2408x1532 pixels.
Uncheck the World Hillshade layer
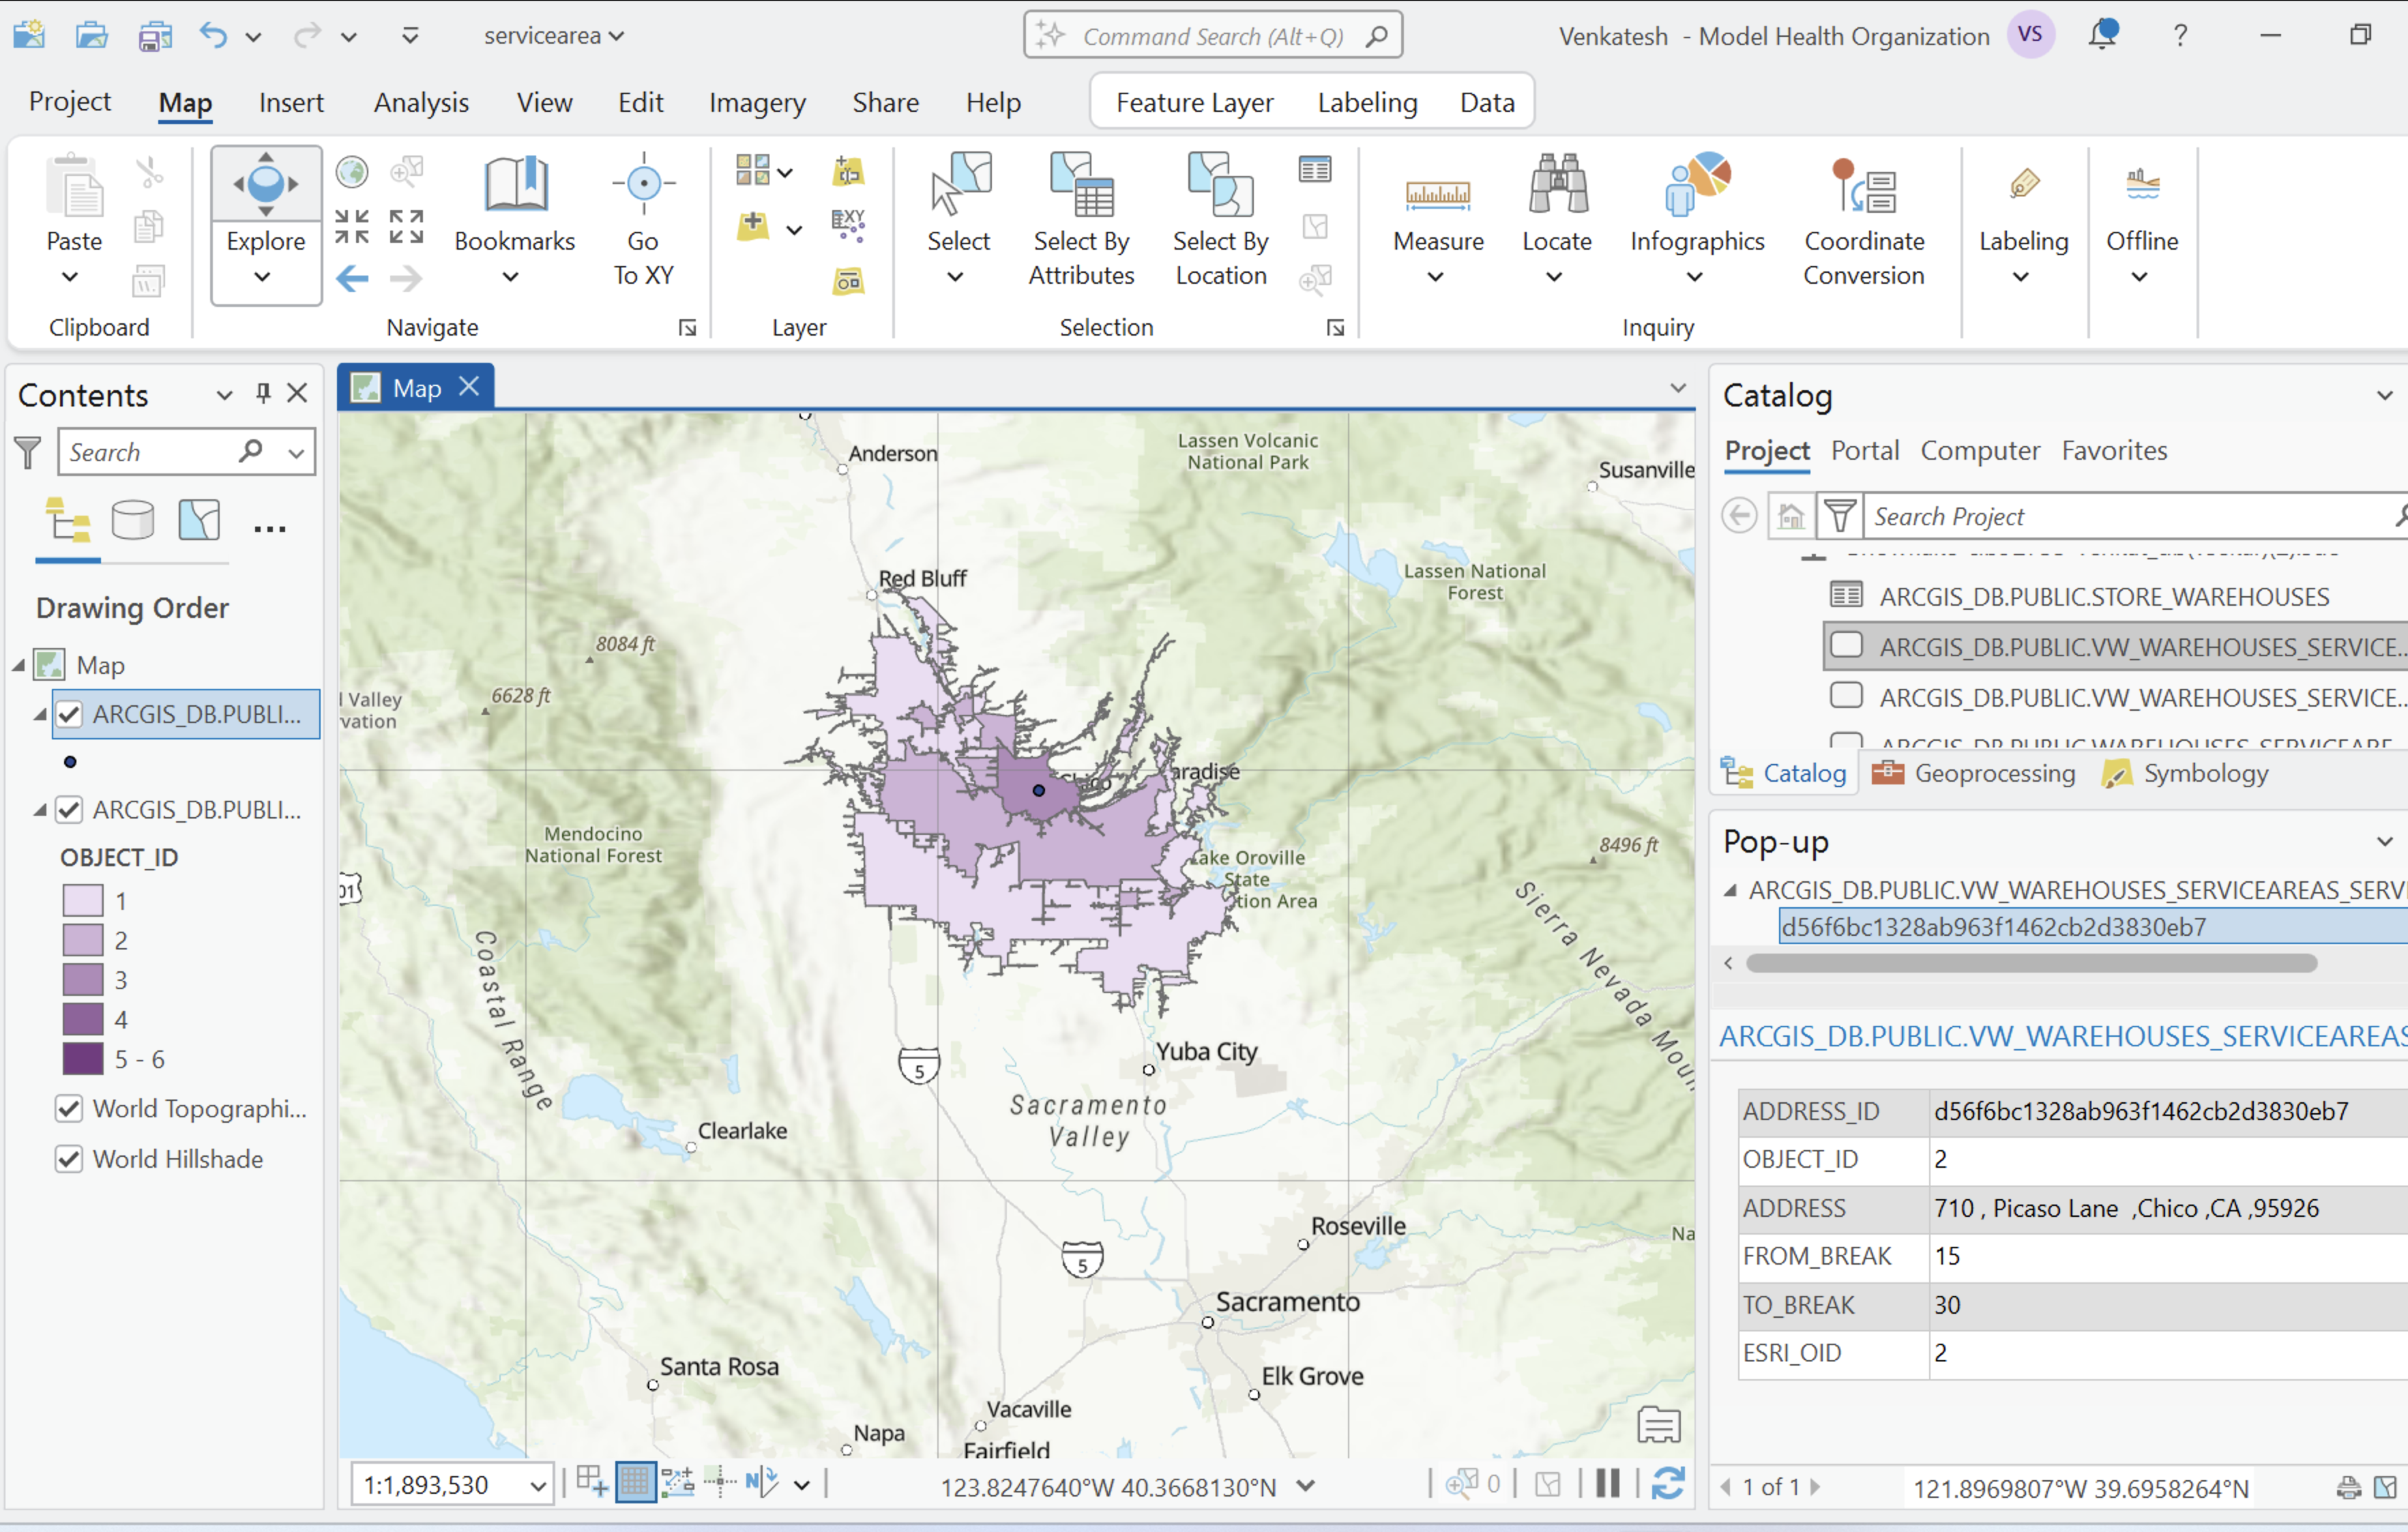pyautogui.click(x=68, y=1159)
